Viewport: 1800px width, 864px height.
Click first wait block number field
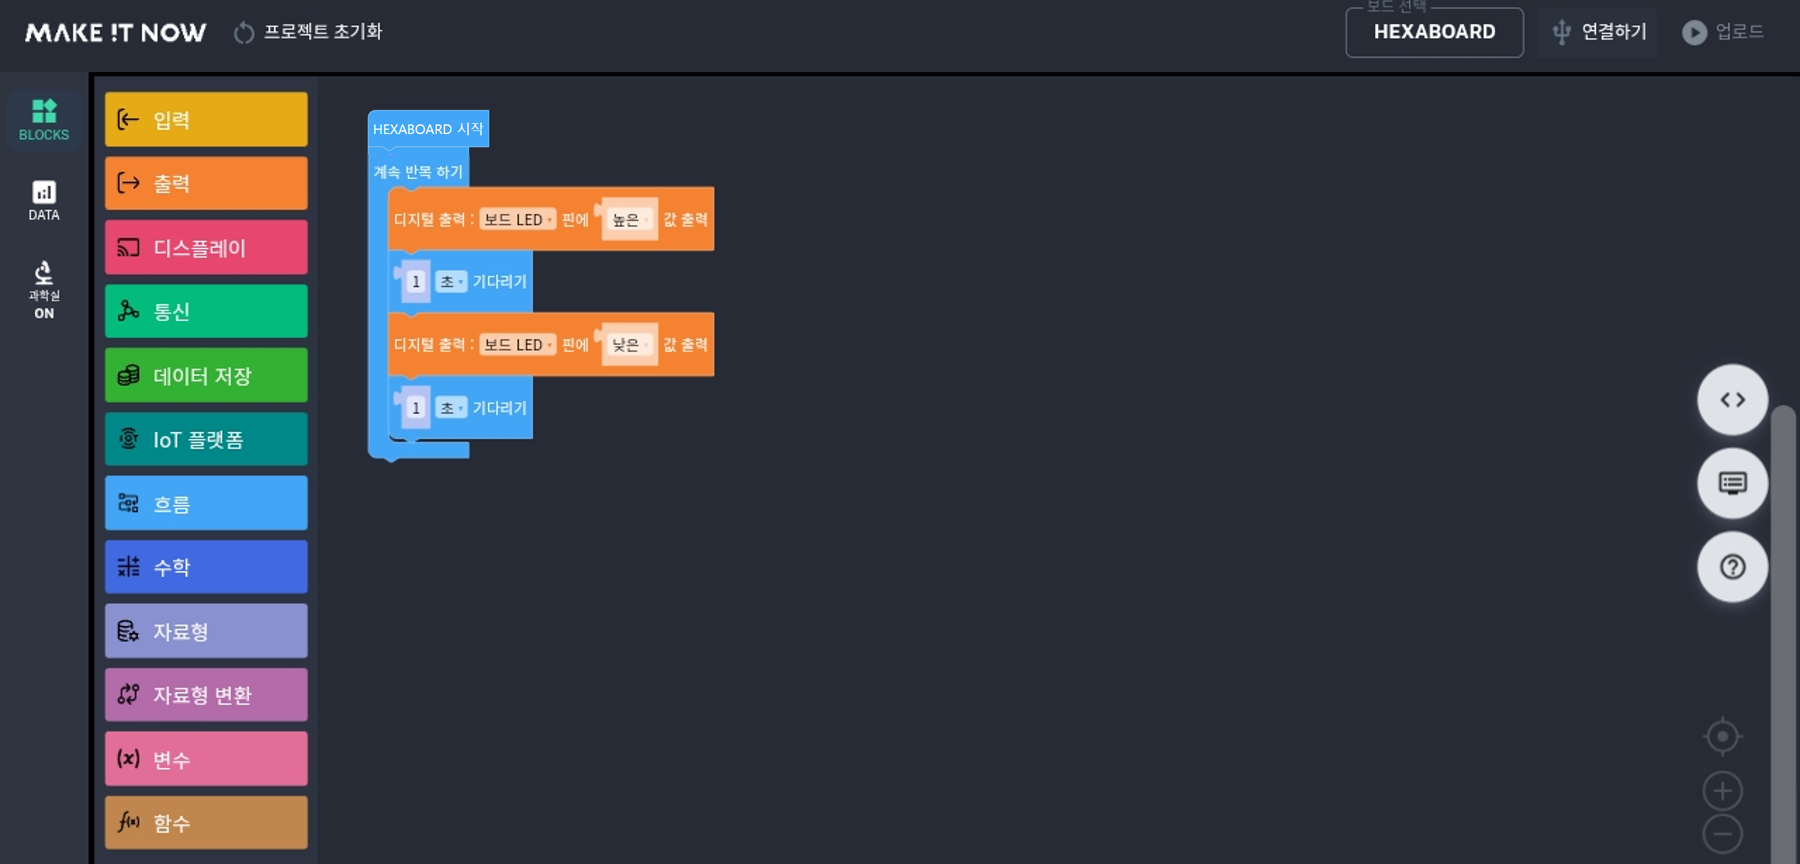point(416,282)
